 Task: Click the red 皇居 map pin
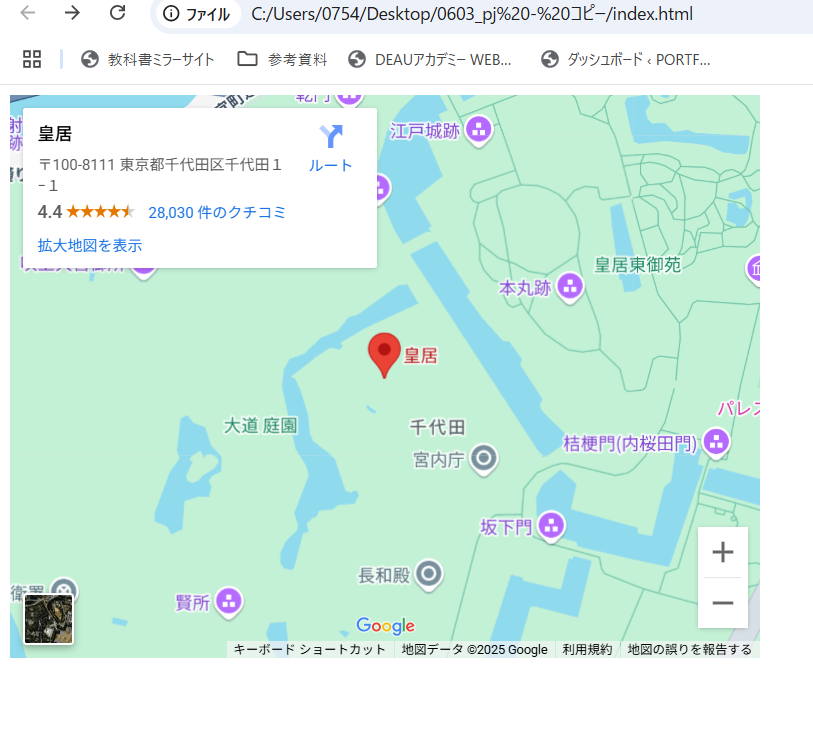coord(384,354)
